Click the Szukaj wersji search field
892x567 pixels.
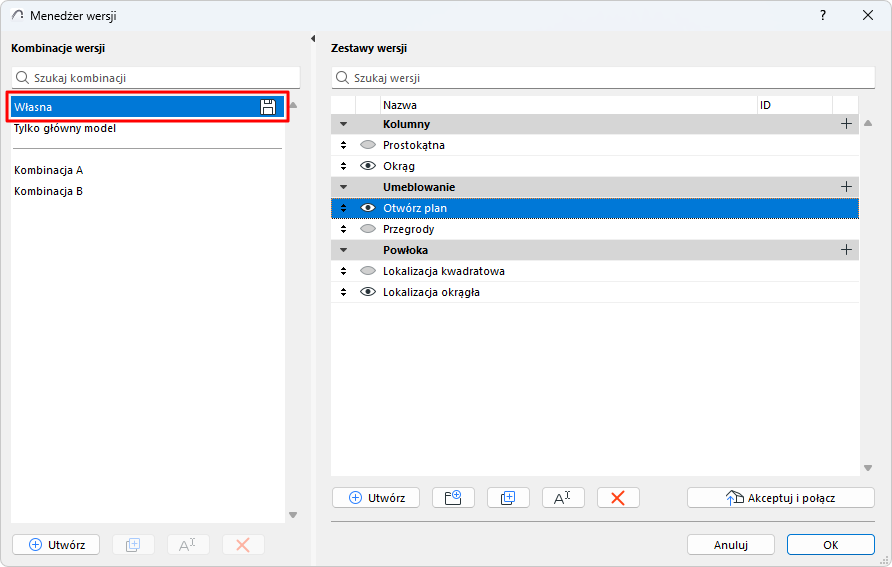(x=603, y=78)
